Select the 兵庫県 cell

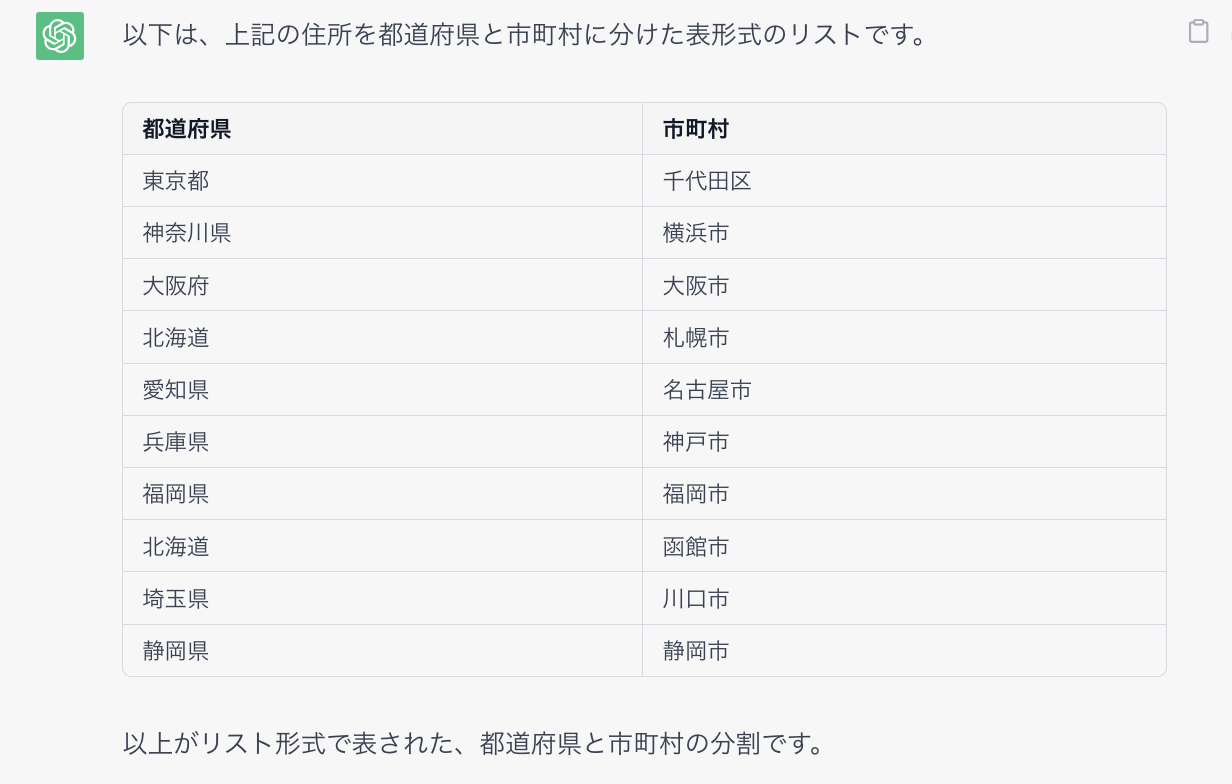[x=382, y=442]
